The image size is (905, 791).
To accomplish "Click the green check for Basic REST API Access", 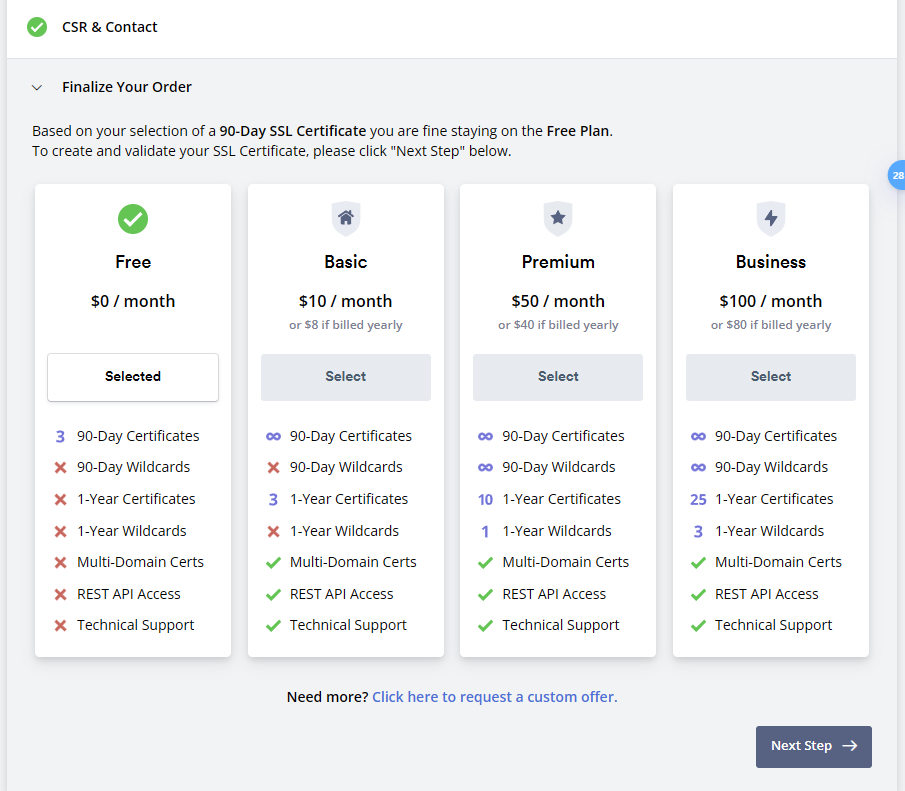I will pyautogui.click(x=274, y=594).
